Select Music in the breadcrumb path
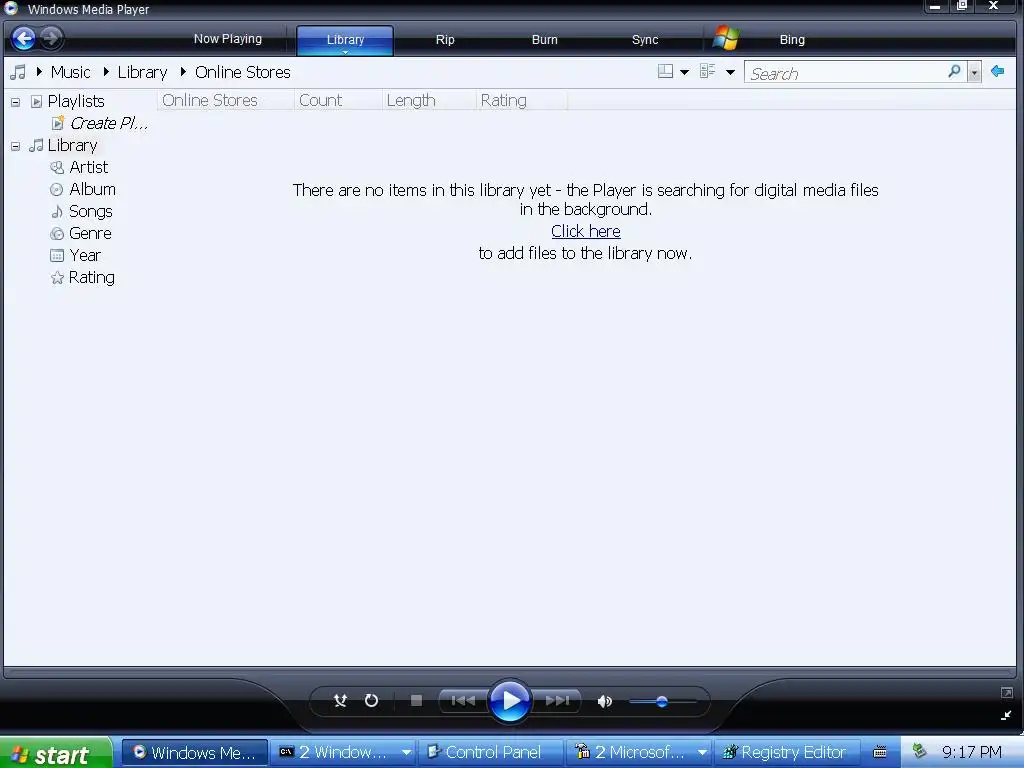Screen dimensions: 1024x768 point(71,72)
